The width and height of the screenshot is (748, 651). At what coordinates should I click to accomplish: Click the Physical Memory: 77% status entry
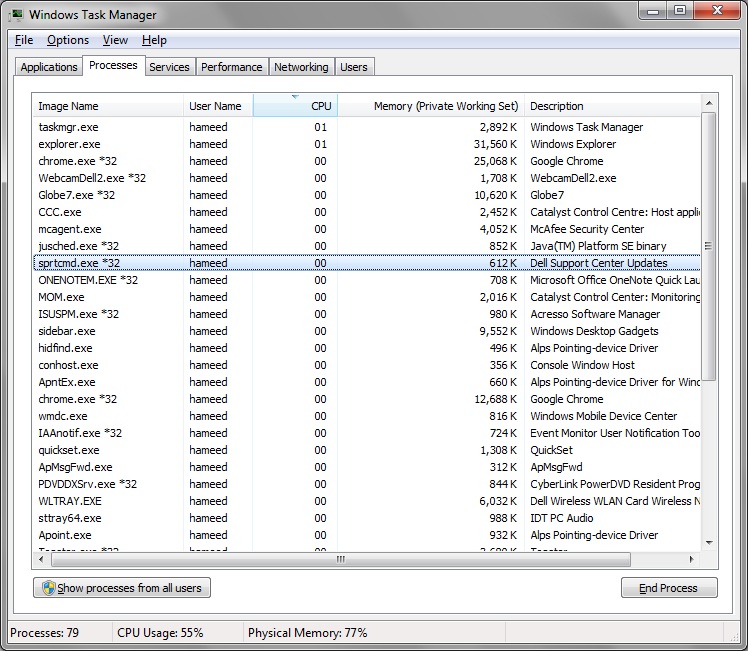[x=308, y=633]
